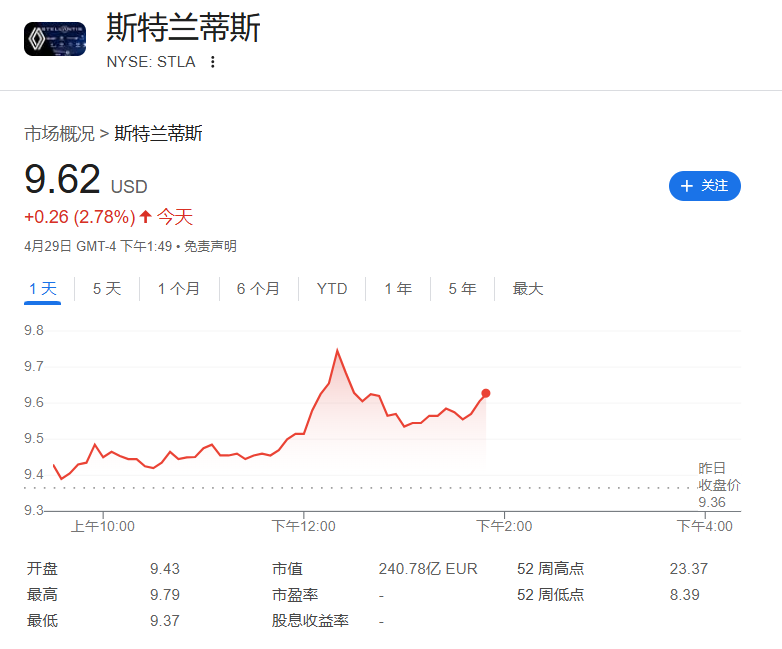Screen dimensions: 782x649
Task: Click the 斯特兰蒂斯 page title
Action: pos(183,28)
